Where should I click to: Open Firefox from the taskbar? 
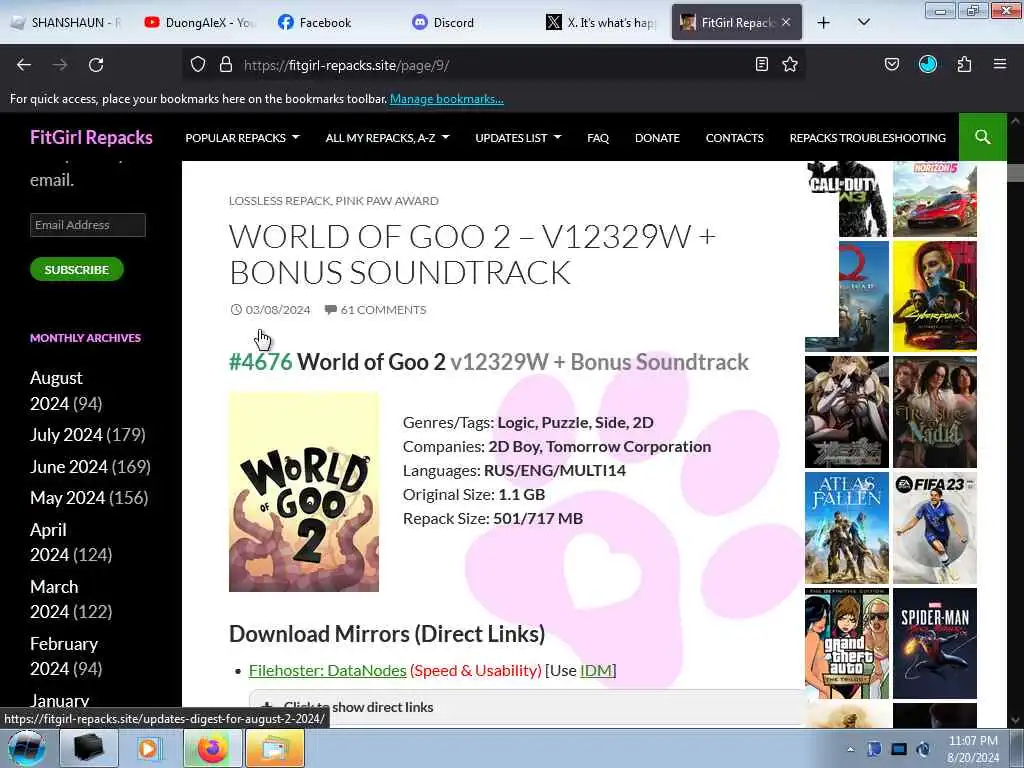(212, 748)
